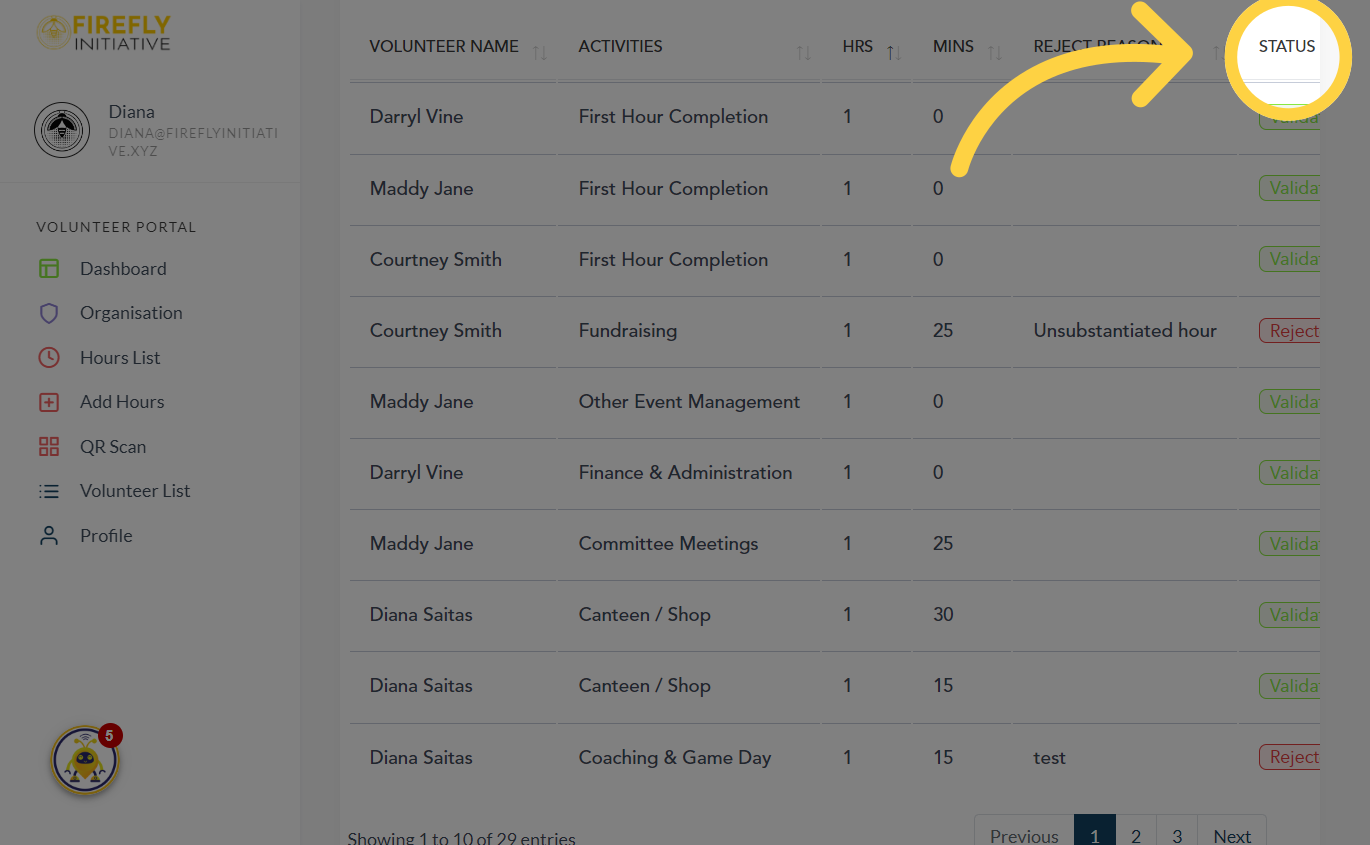Click the 'test' reject reason

[1050, 758]
